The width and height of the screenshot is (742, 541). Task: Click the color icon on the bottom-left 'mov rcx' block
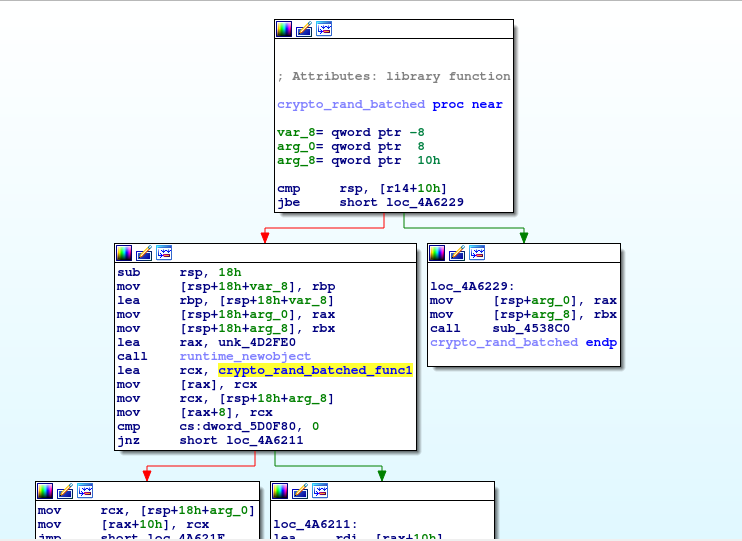[45, 491]
